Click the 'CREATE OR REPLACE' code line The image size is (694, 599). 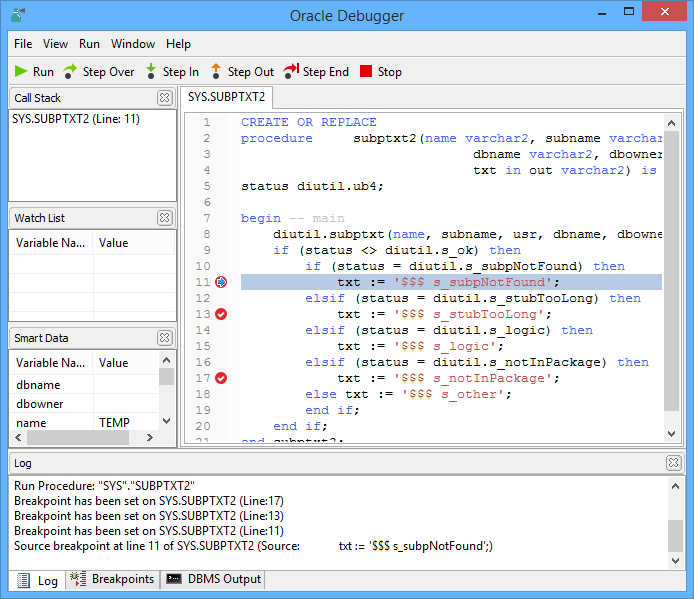pos(308,122)
